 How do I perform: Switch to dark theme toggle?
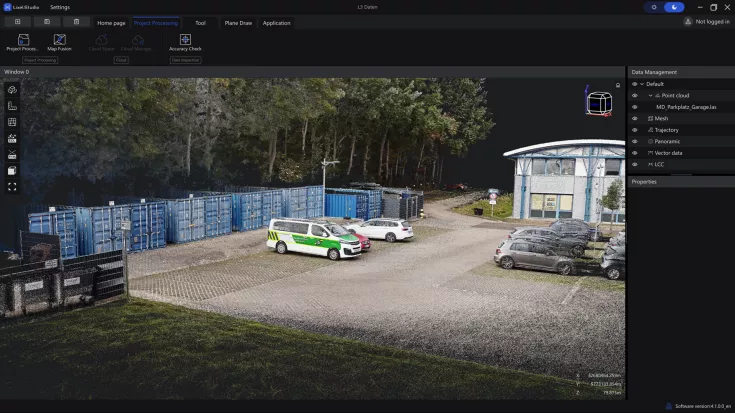point(674,7)
